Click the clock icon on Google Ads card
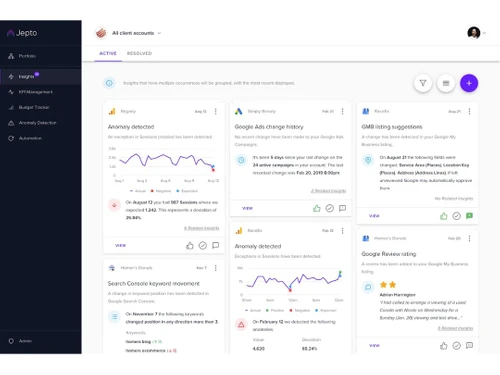Screen dimensions: 500x375 [241, 160]
